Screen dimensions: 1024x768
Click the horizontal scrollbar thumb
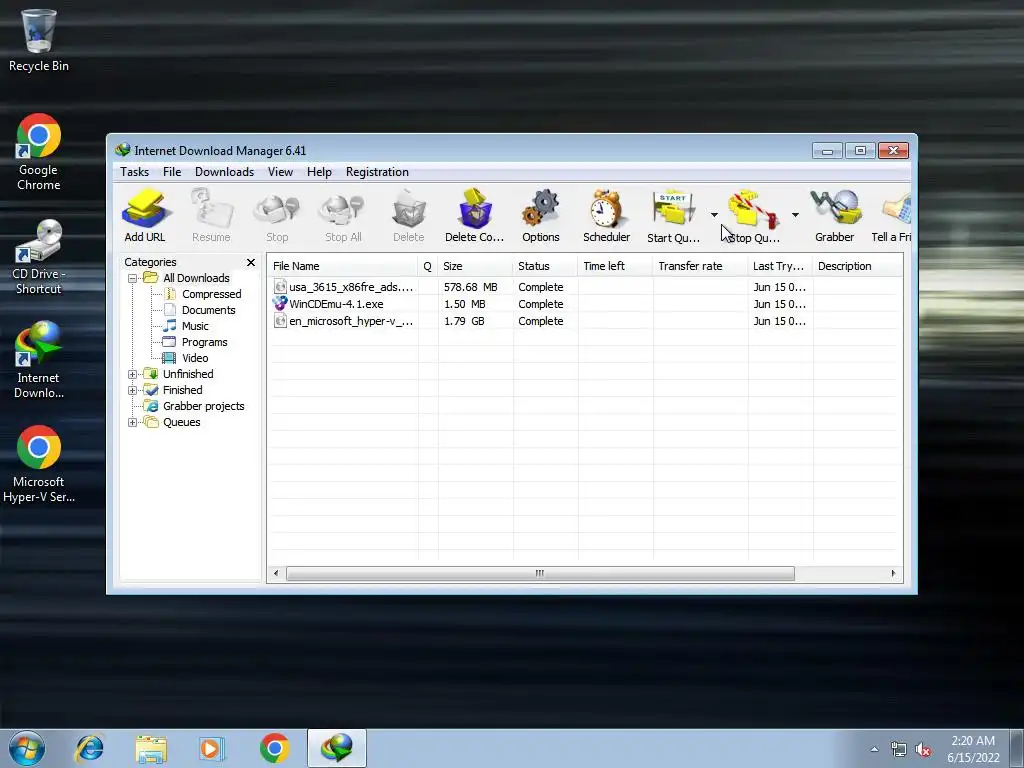click(540, 573)
